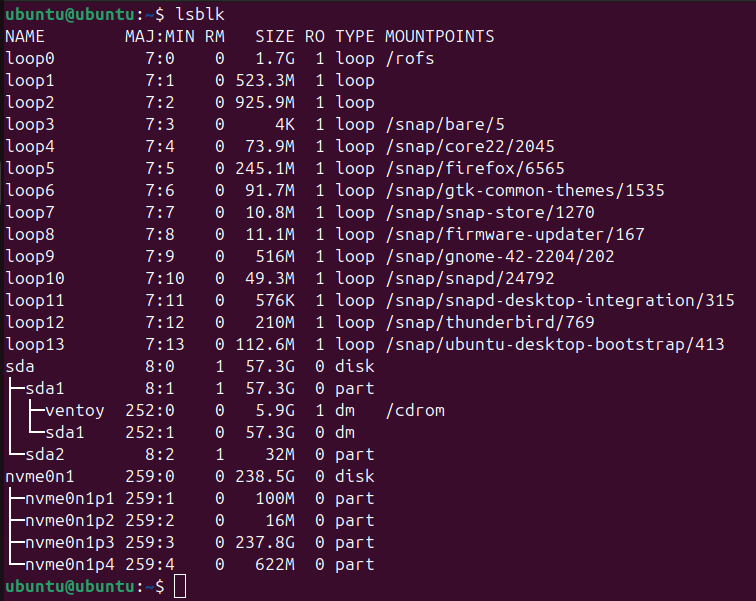
Task: Click the TYPE column header
Action: pyautogui.click(x=355, y=37)
